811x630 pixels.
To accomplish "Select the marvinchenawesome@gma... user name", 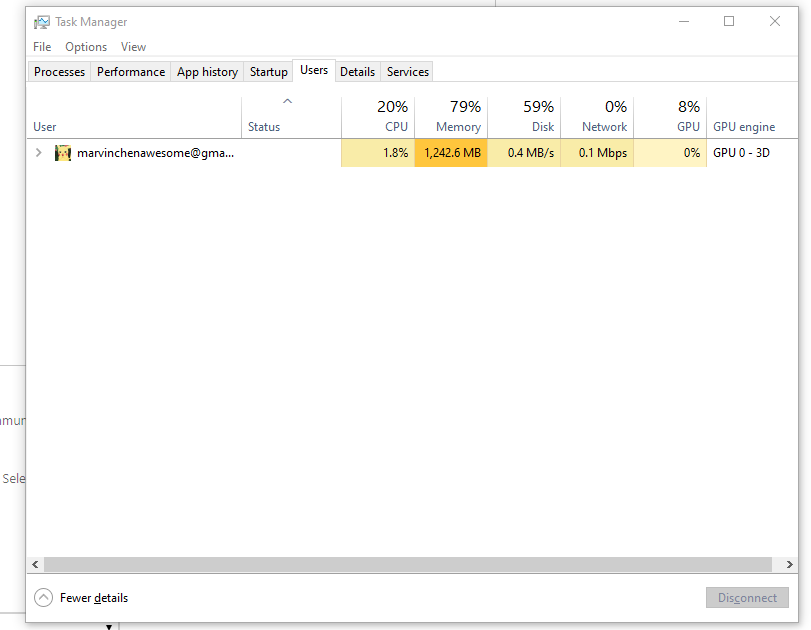I will pos(155,153).
